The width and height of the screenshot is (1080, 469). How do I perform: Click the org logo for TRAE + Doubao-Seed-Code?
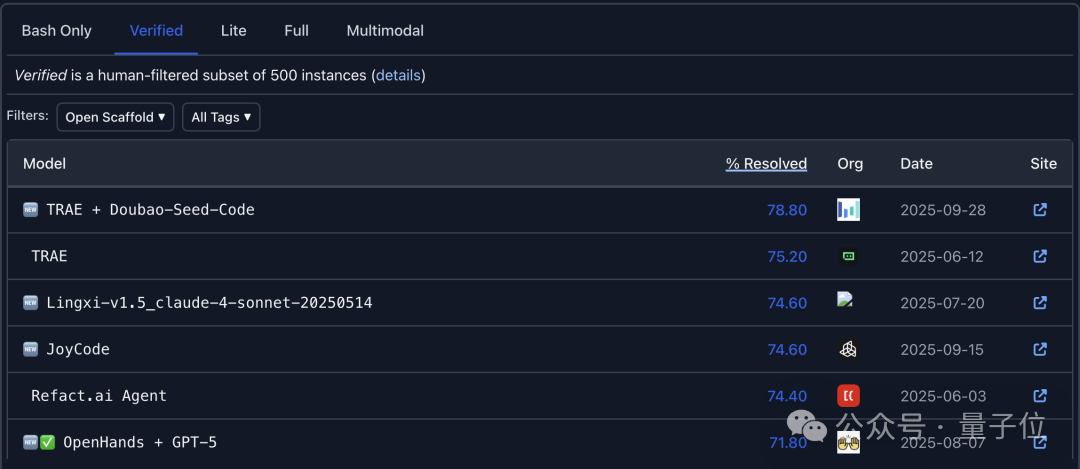pyautogui.click(x=848, y=210)
